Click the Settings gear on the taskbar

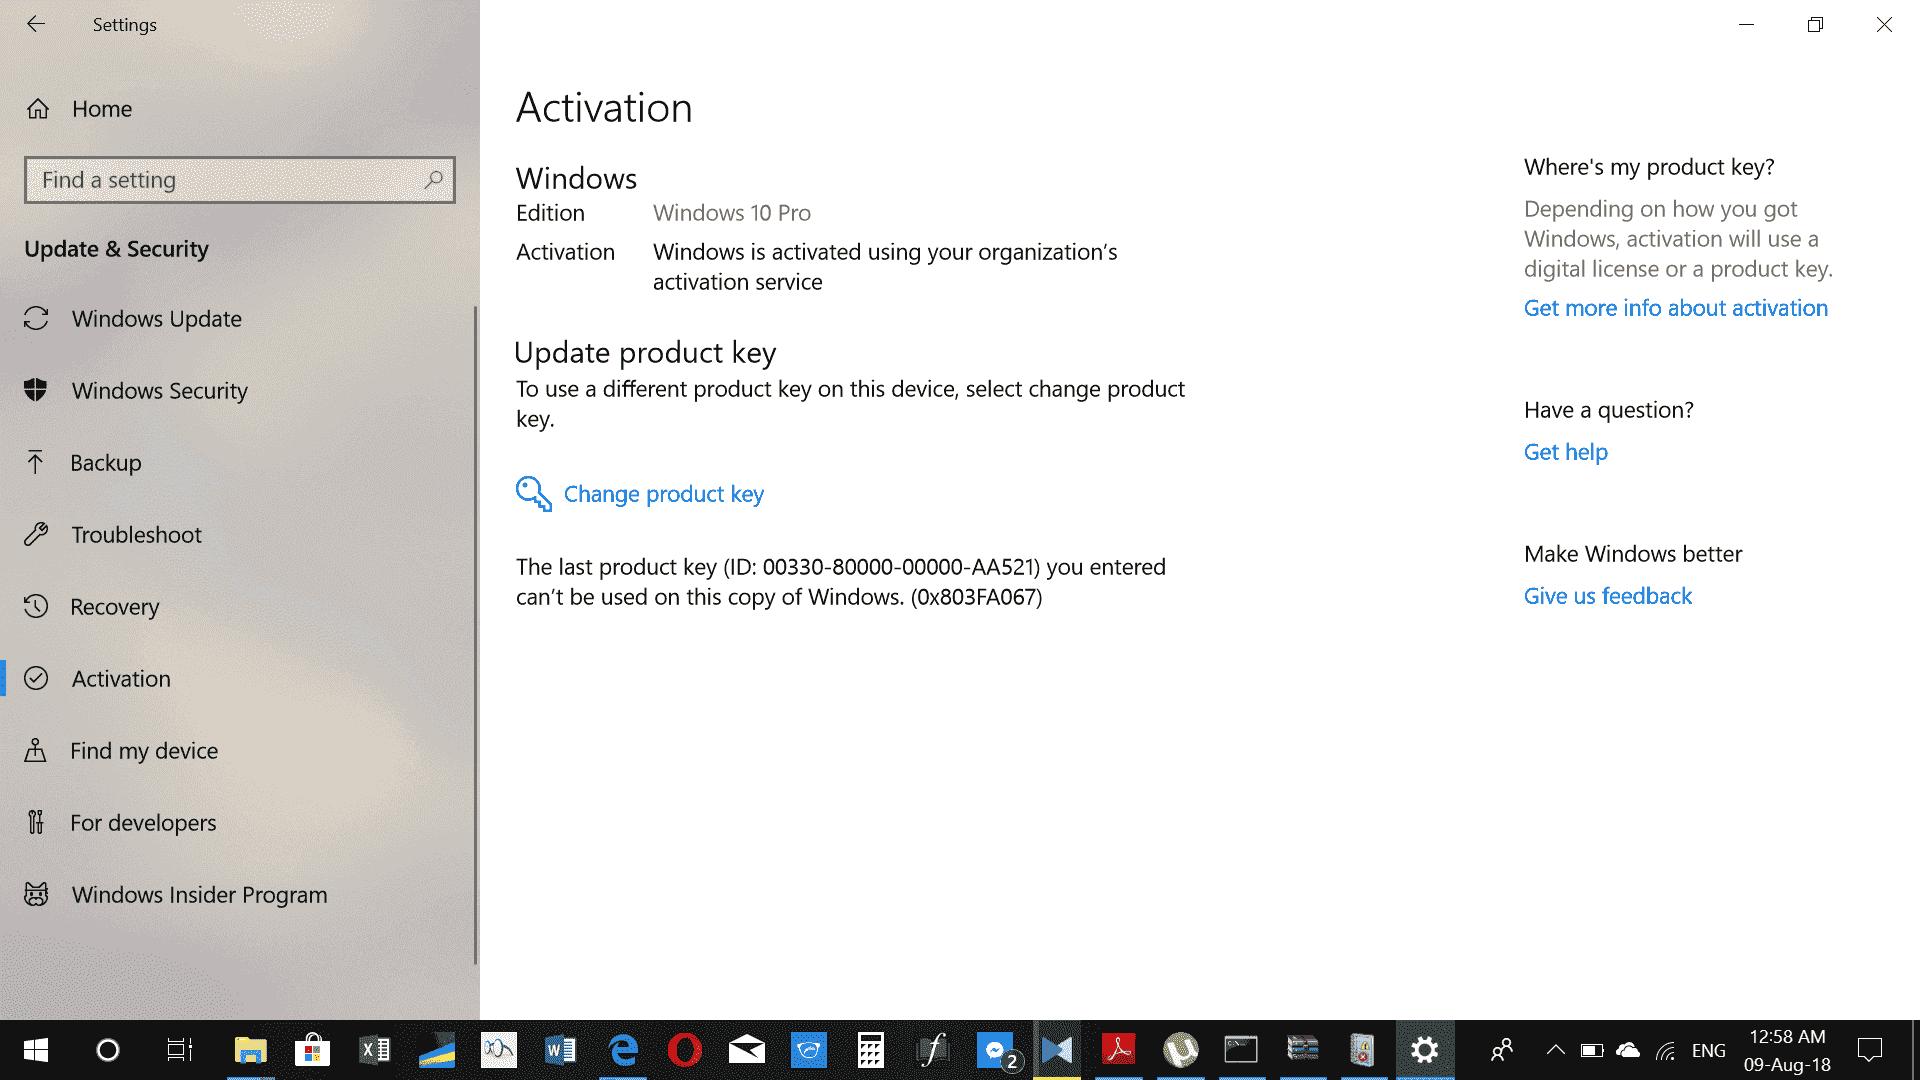pos(1425,1050)
